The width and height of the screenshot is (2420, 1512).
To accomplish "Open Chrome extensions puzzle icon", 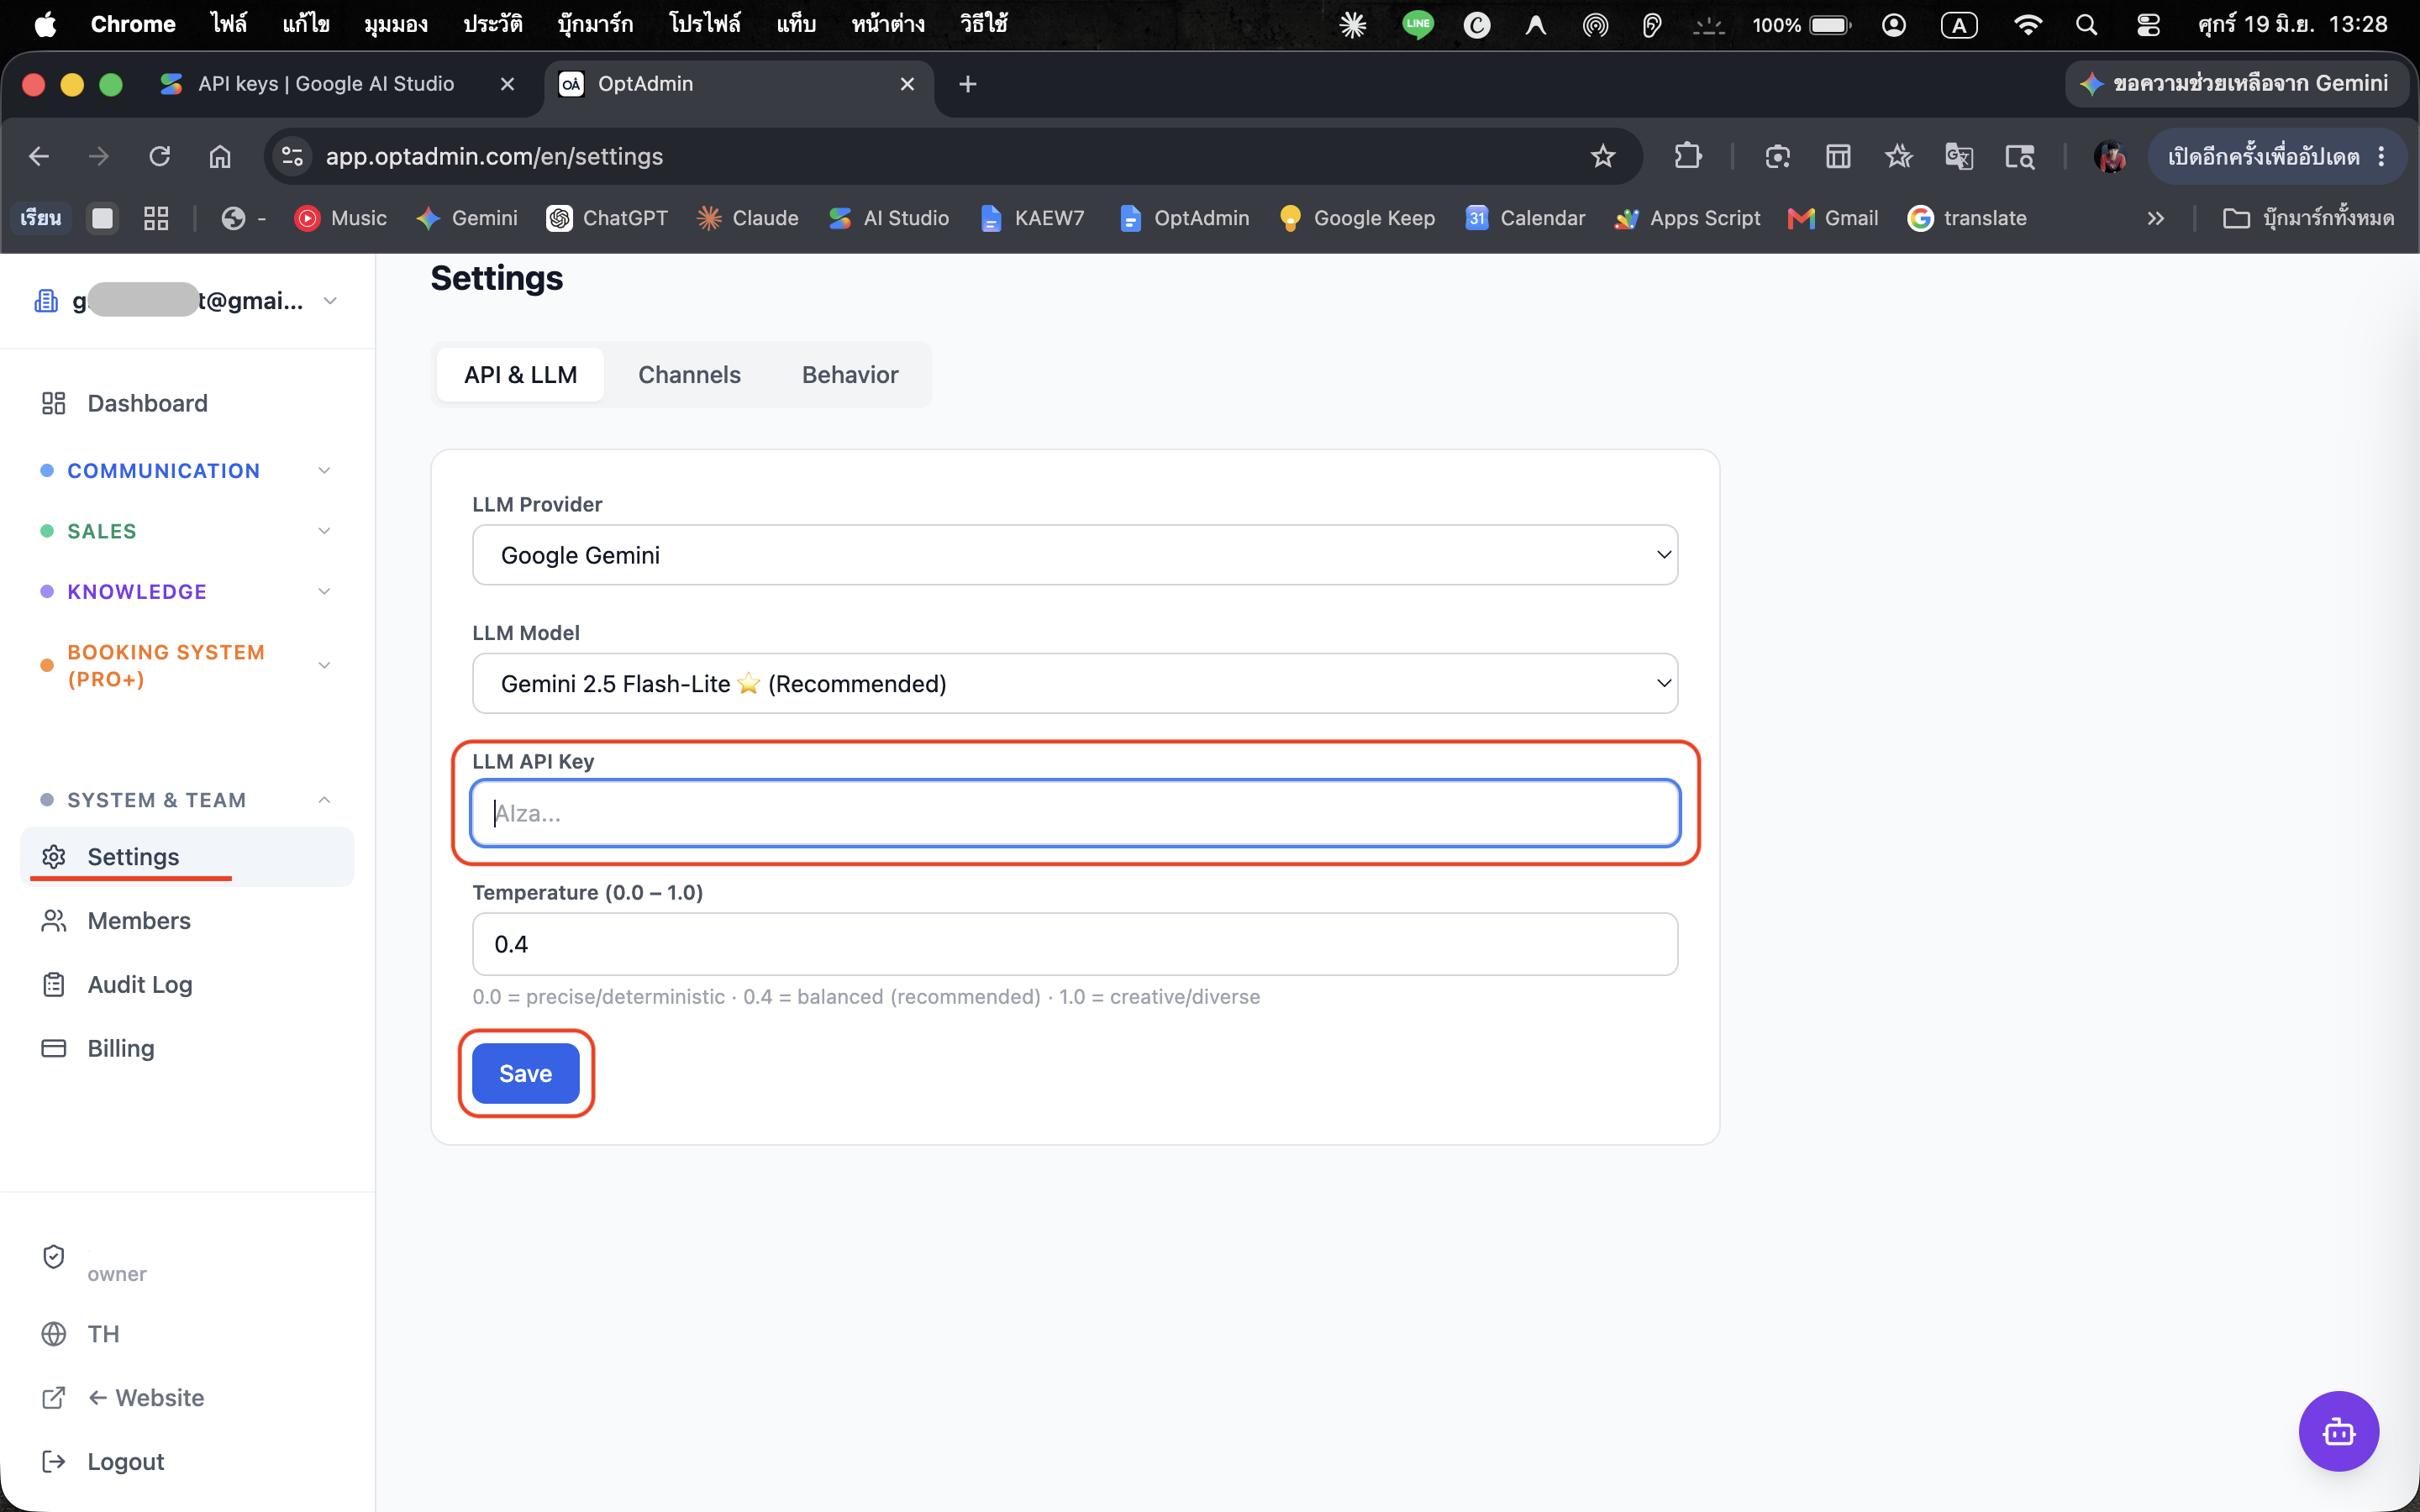I will click(1688, 156).
